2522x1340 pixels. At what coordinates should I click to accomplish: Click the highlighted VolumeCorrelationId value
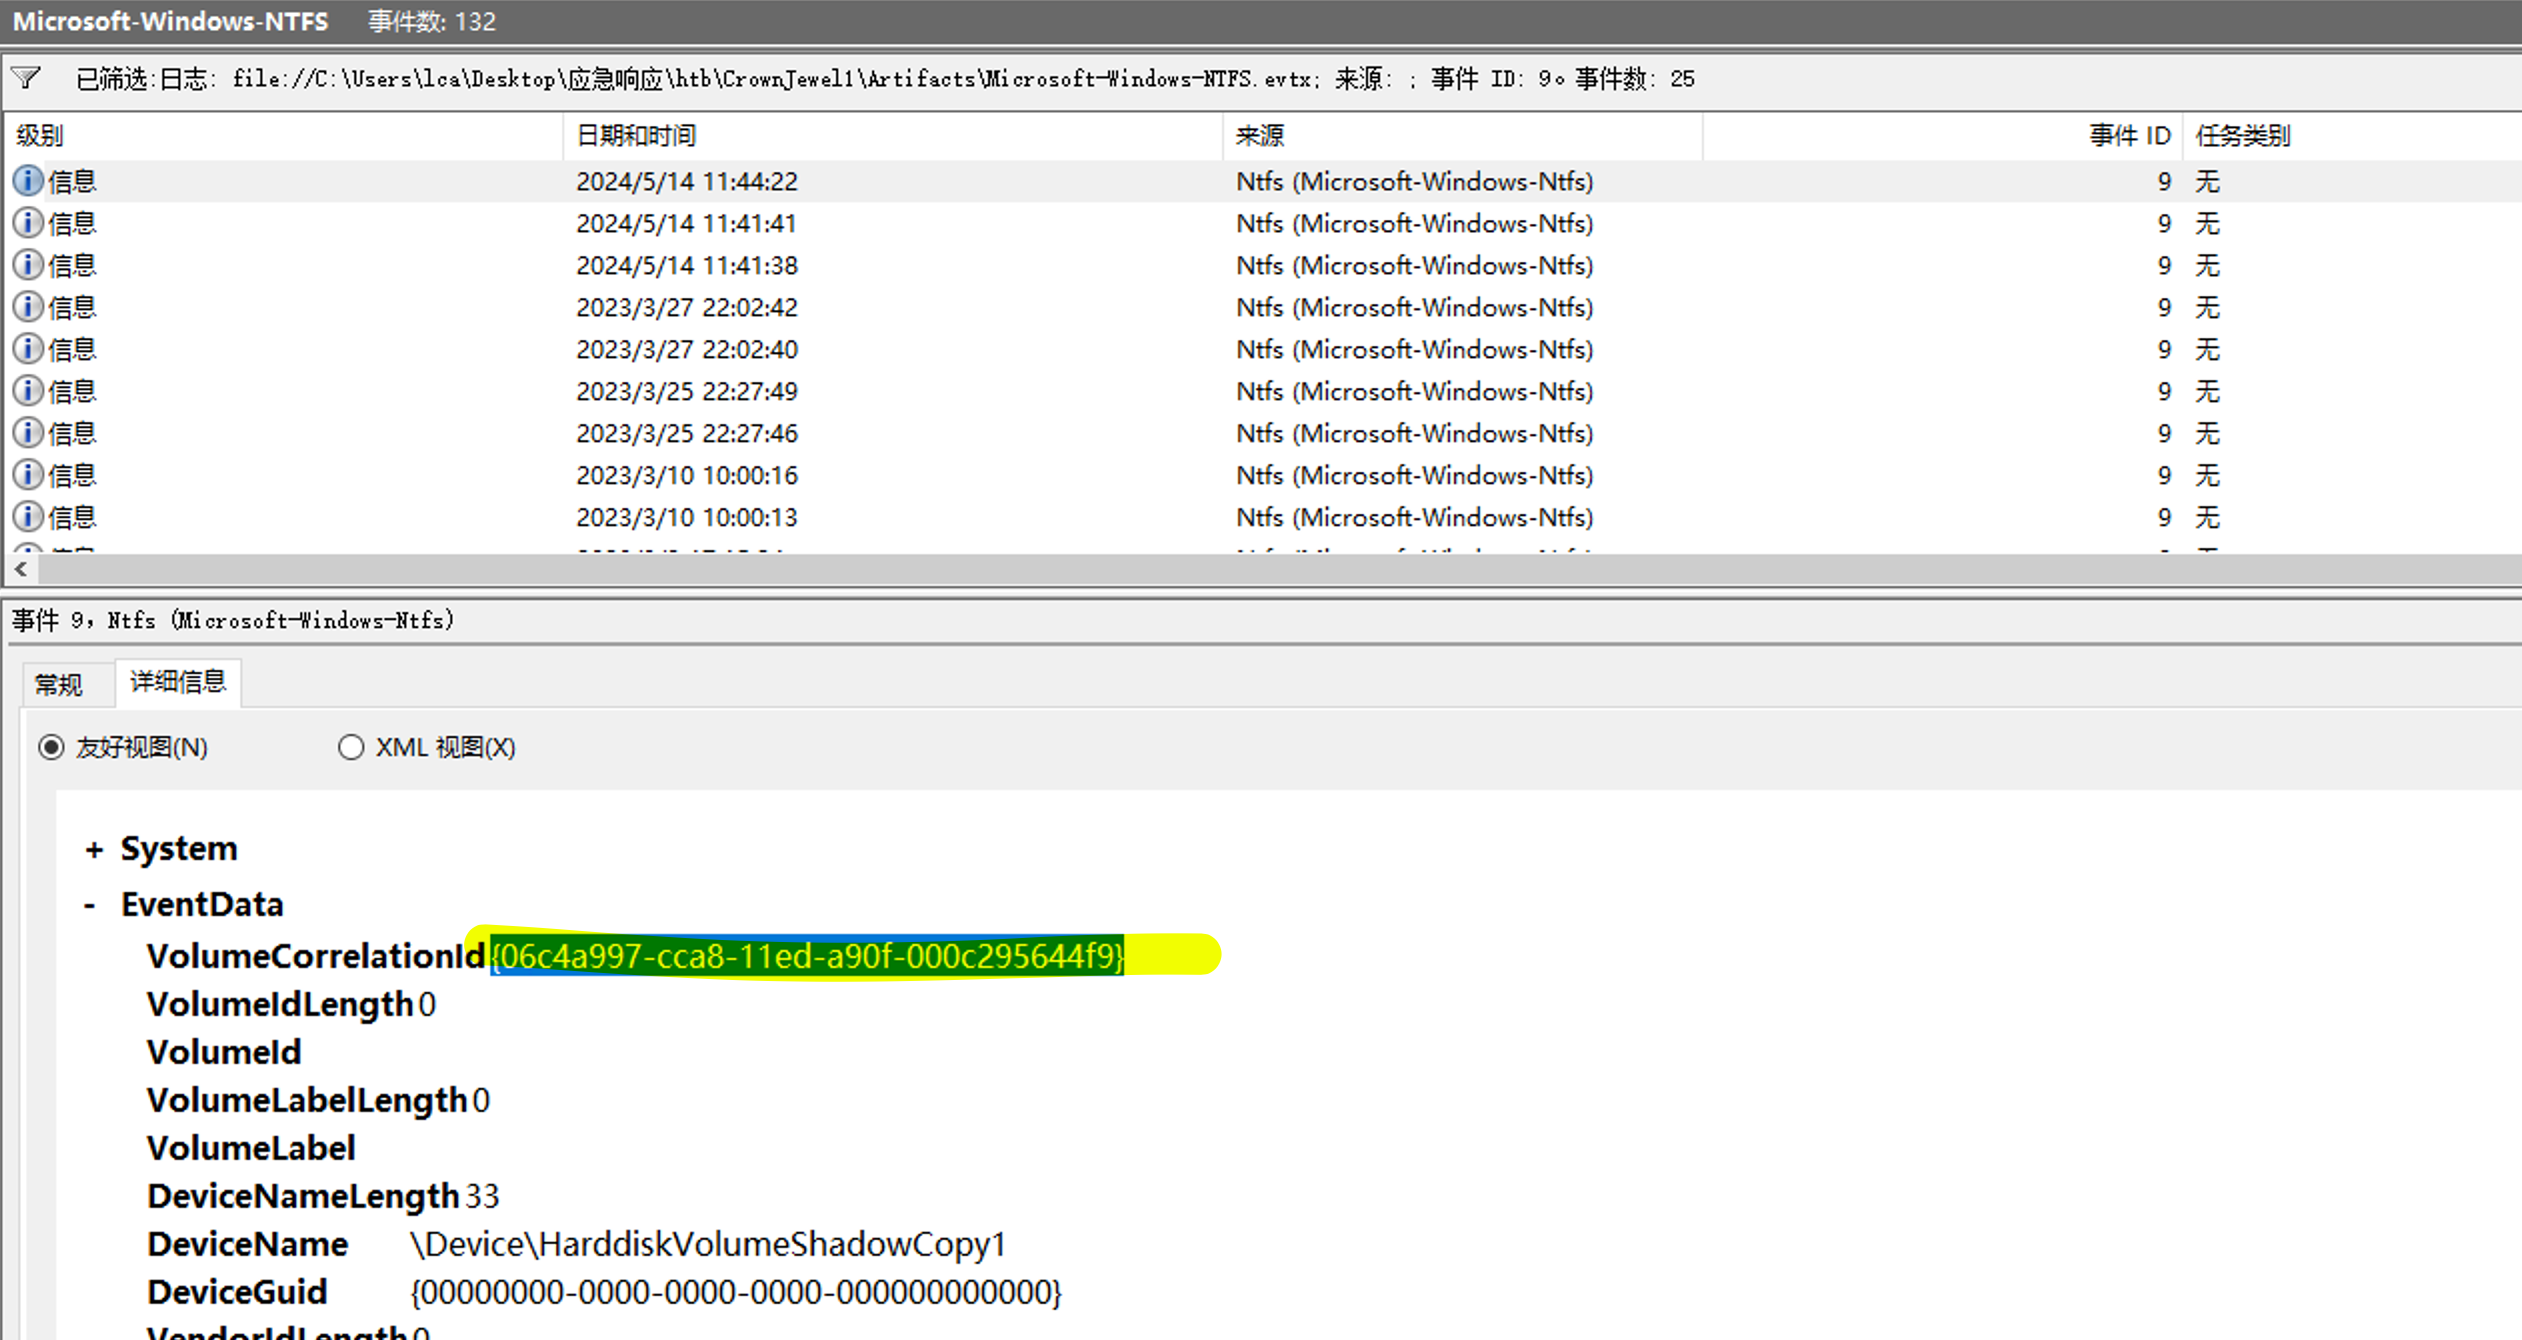click(x=807, y=956)
